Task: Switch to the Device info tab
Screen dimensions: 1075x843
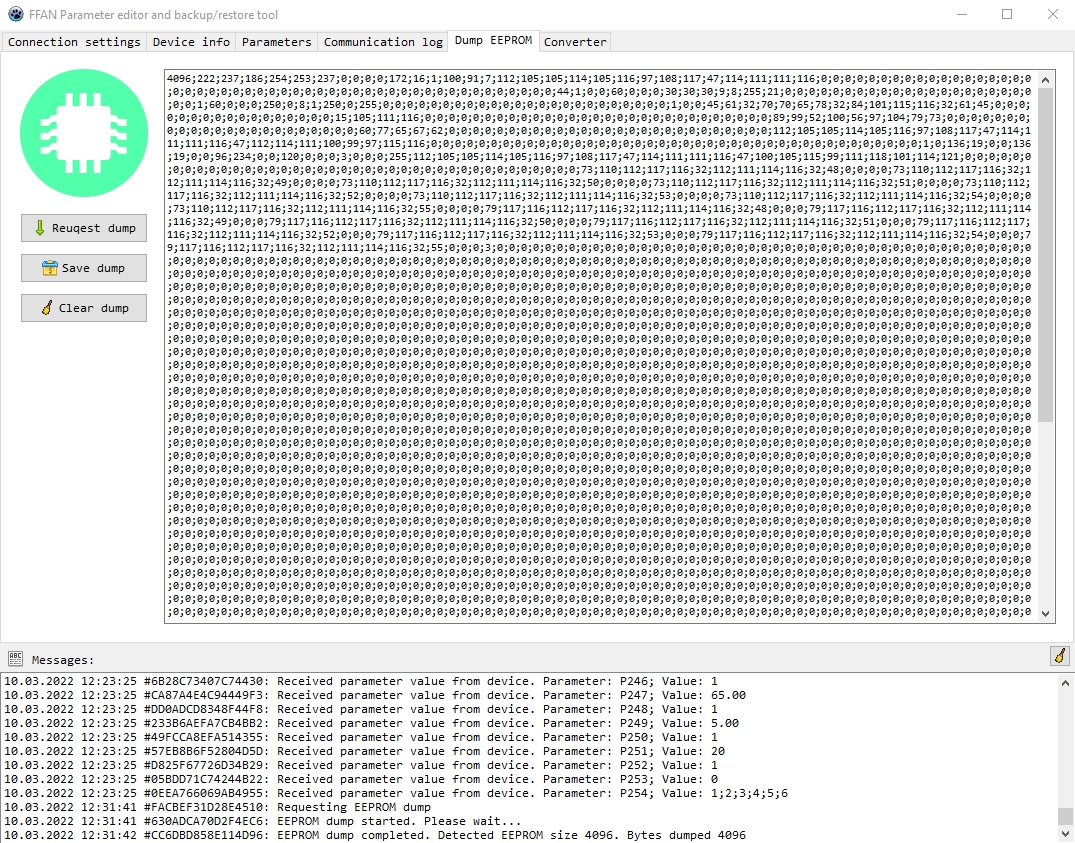Action: (191, 42)
